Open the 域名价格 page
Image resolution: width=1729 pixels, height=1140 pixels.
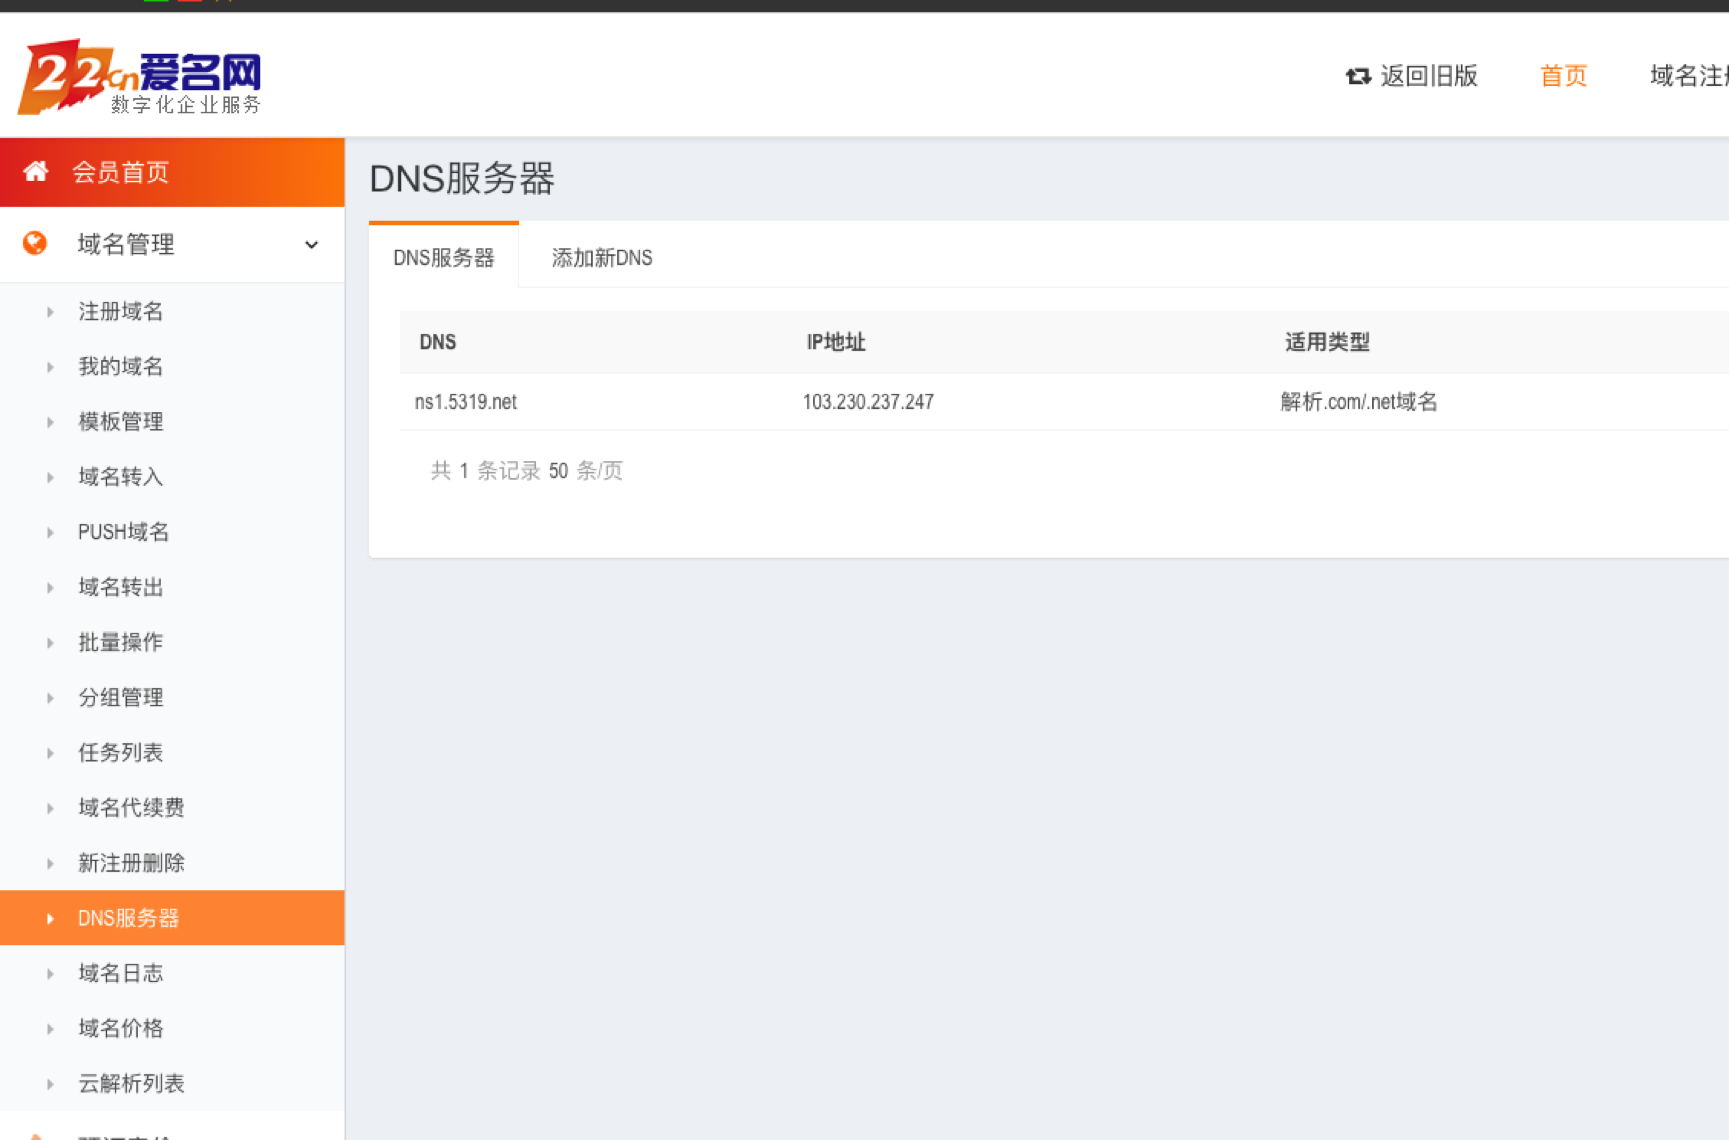[x=119, y=1027]
